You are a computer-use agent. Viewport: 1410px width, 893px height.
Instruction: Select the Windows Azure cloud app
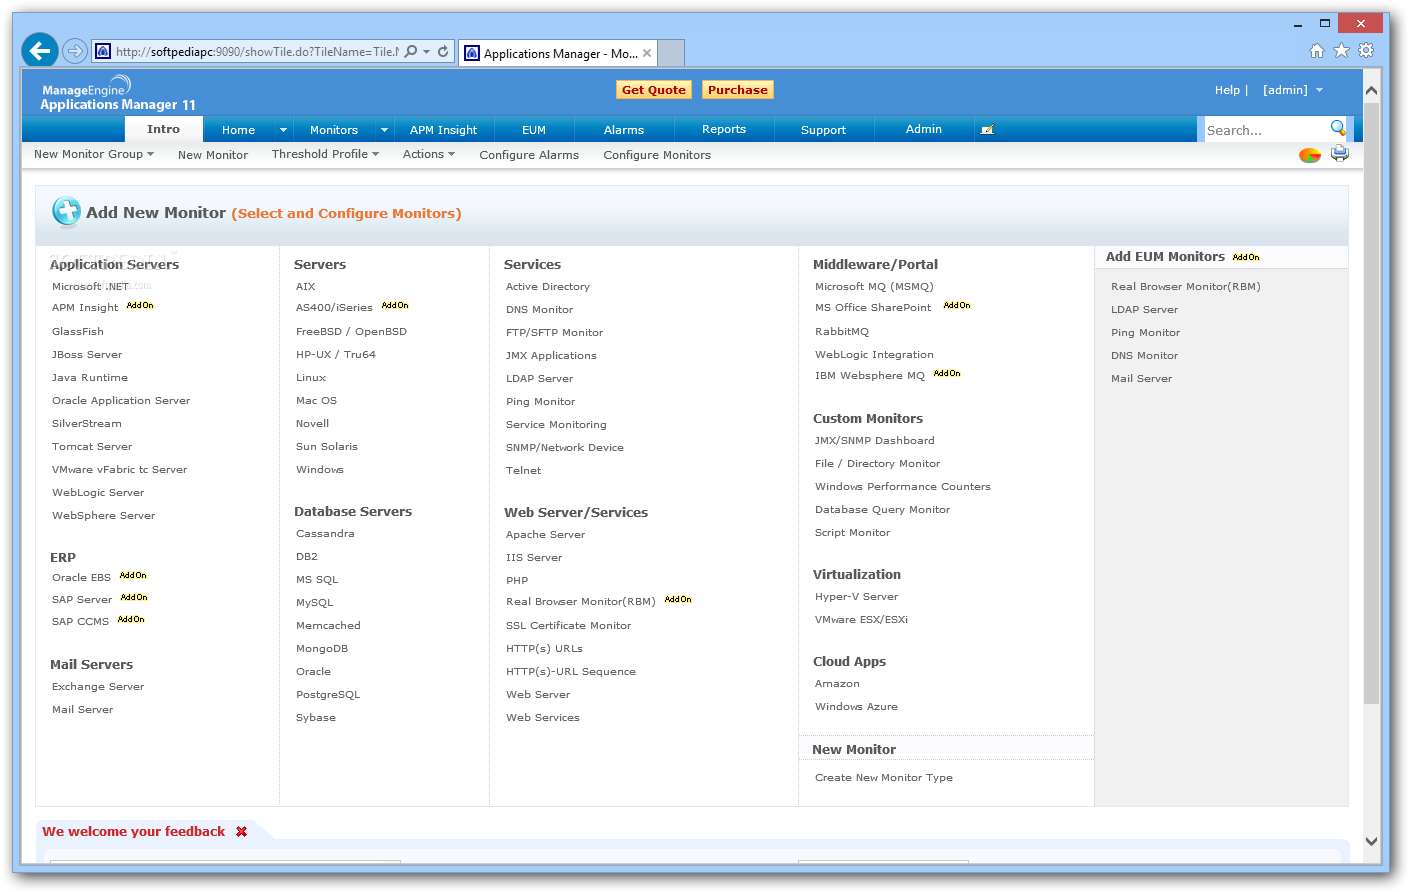click(856, 707)
